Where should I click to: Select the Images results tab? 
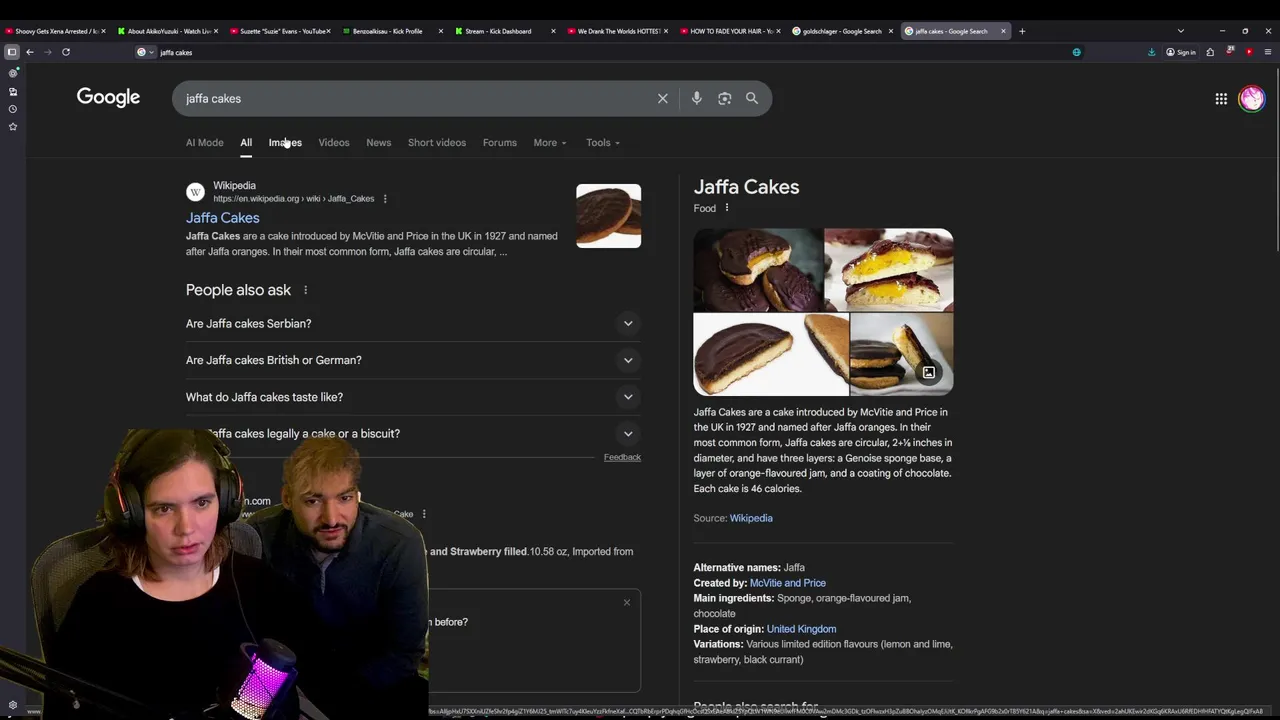coord(285,143)
